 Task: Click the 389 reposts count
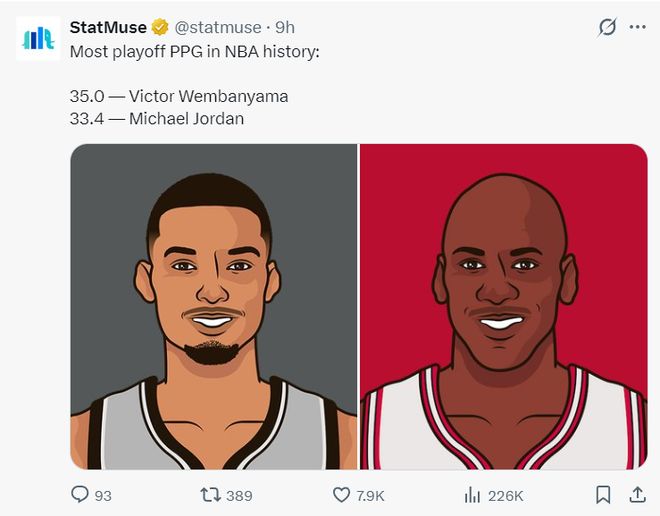tap(239, 496)
